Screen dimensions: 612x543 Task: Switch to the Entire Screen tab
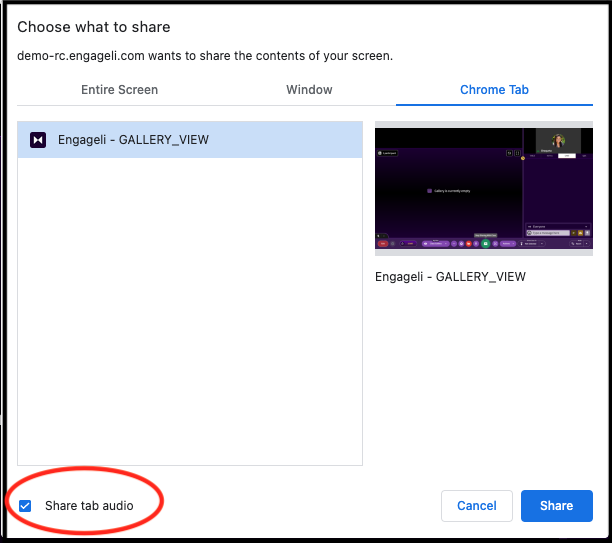[x=119, y=90]
